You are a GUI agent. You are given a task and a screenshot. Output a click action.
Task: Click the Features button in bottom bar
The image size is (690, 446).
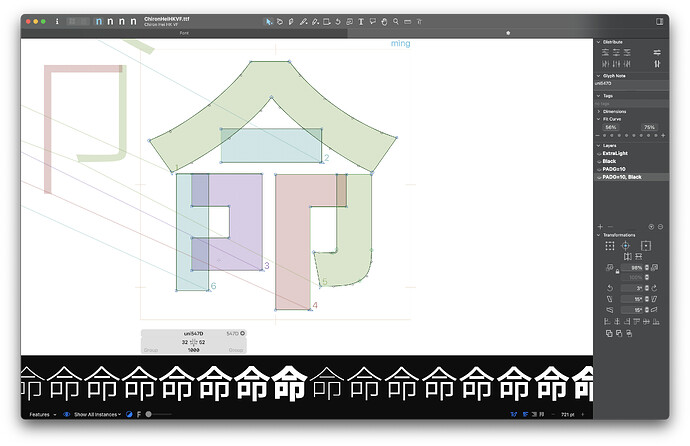[x=40, y=414]
